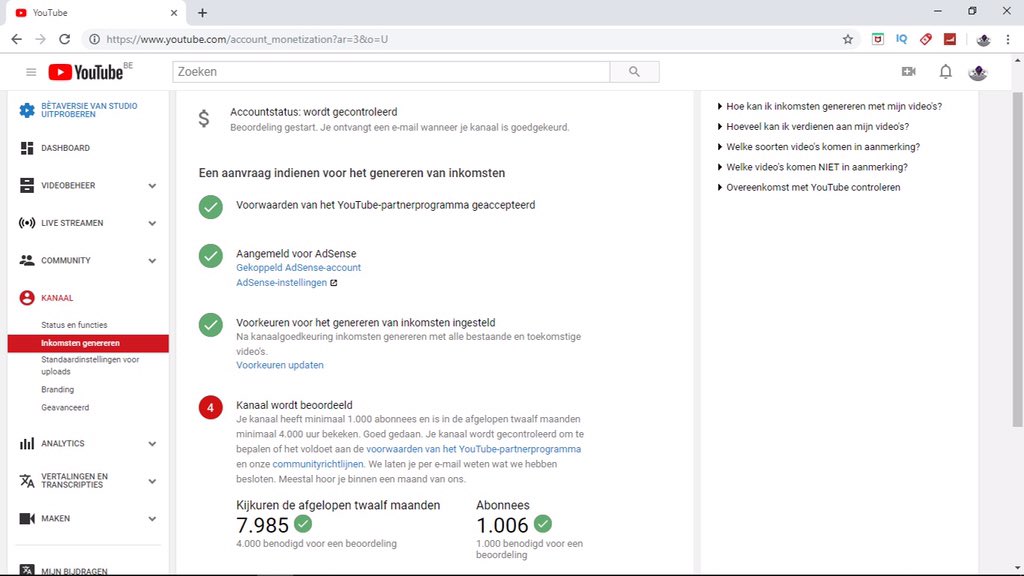This screenshot has width=1024, height=576.
Task: Expand Vertalingen en transcripties chevron
Action: tap(152, 481)
